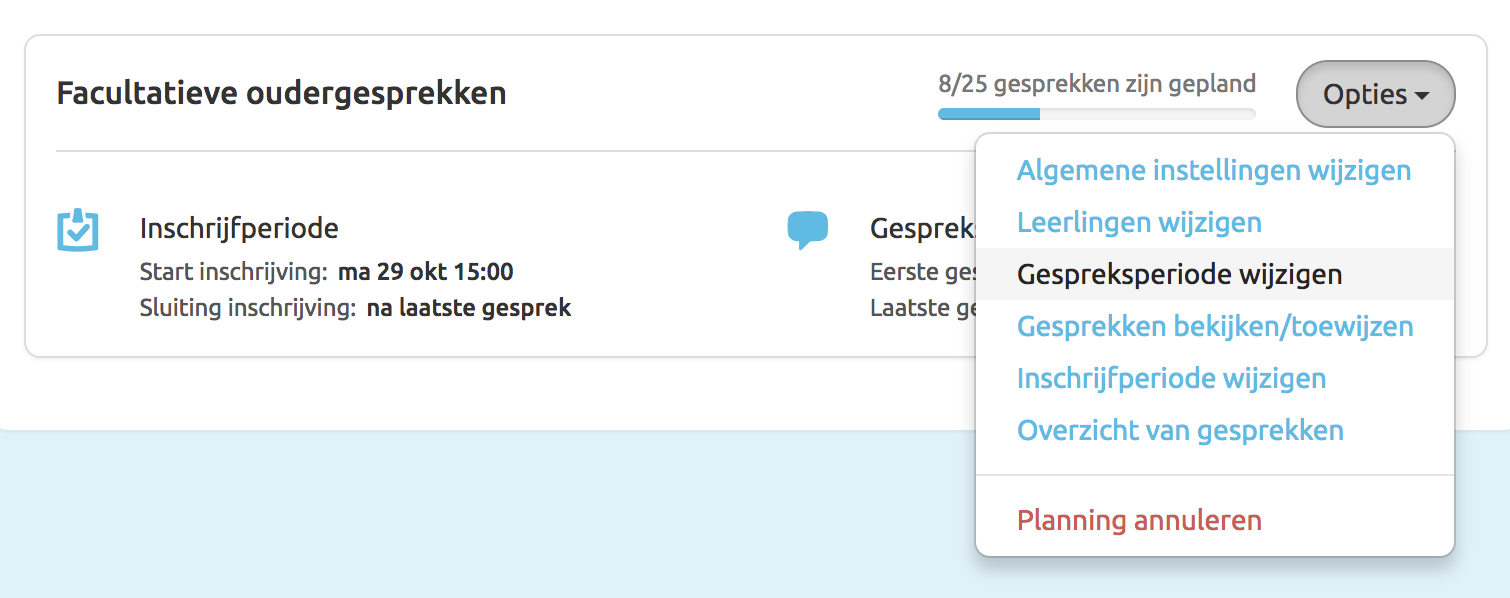Click the Start inschrijving label
Viewport: 1510px width, 598px height.
(233, 272)
